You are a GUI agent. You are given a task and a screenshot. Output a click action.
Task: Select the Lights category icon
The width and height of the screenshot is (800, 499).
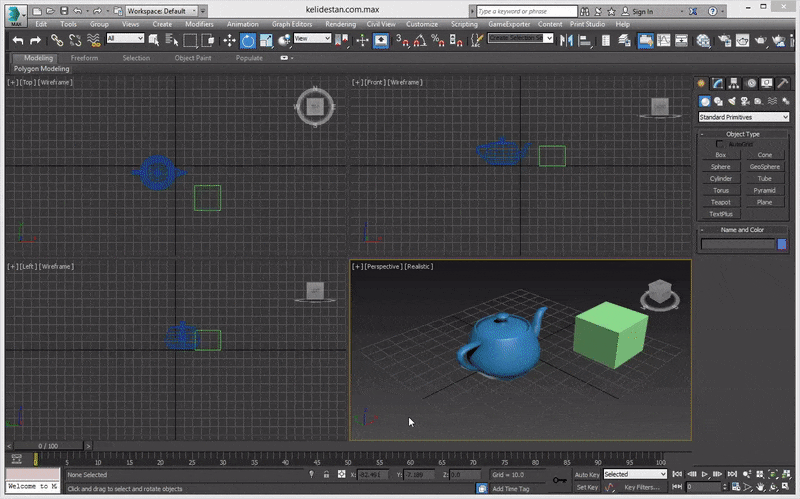(x=732, y=102)
